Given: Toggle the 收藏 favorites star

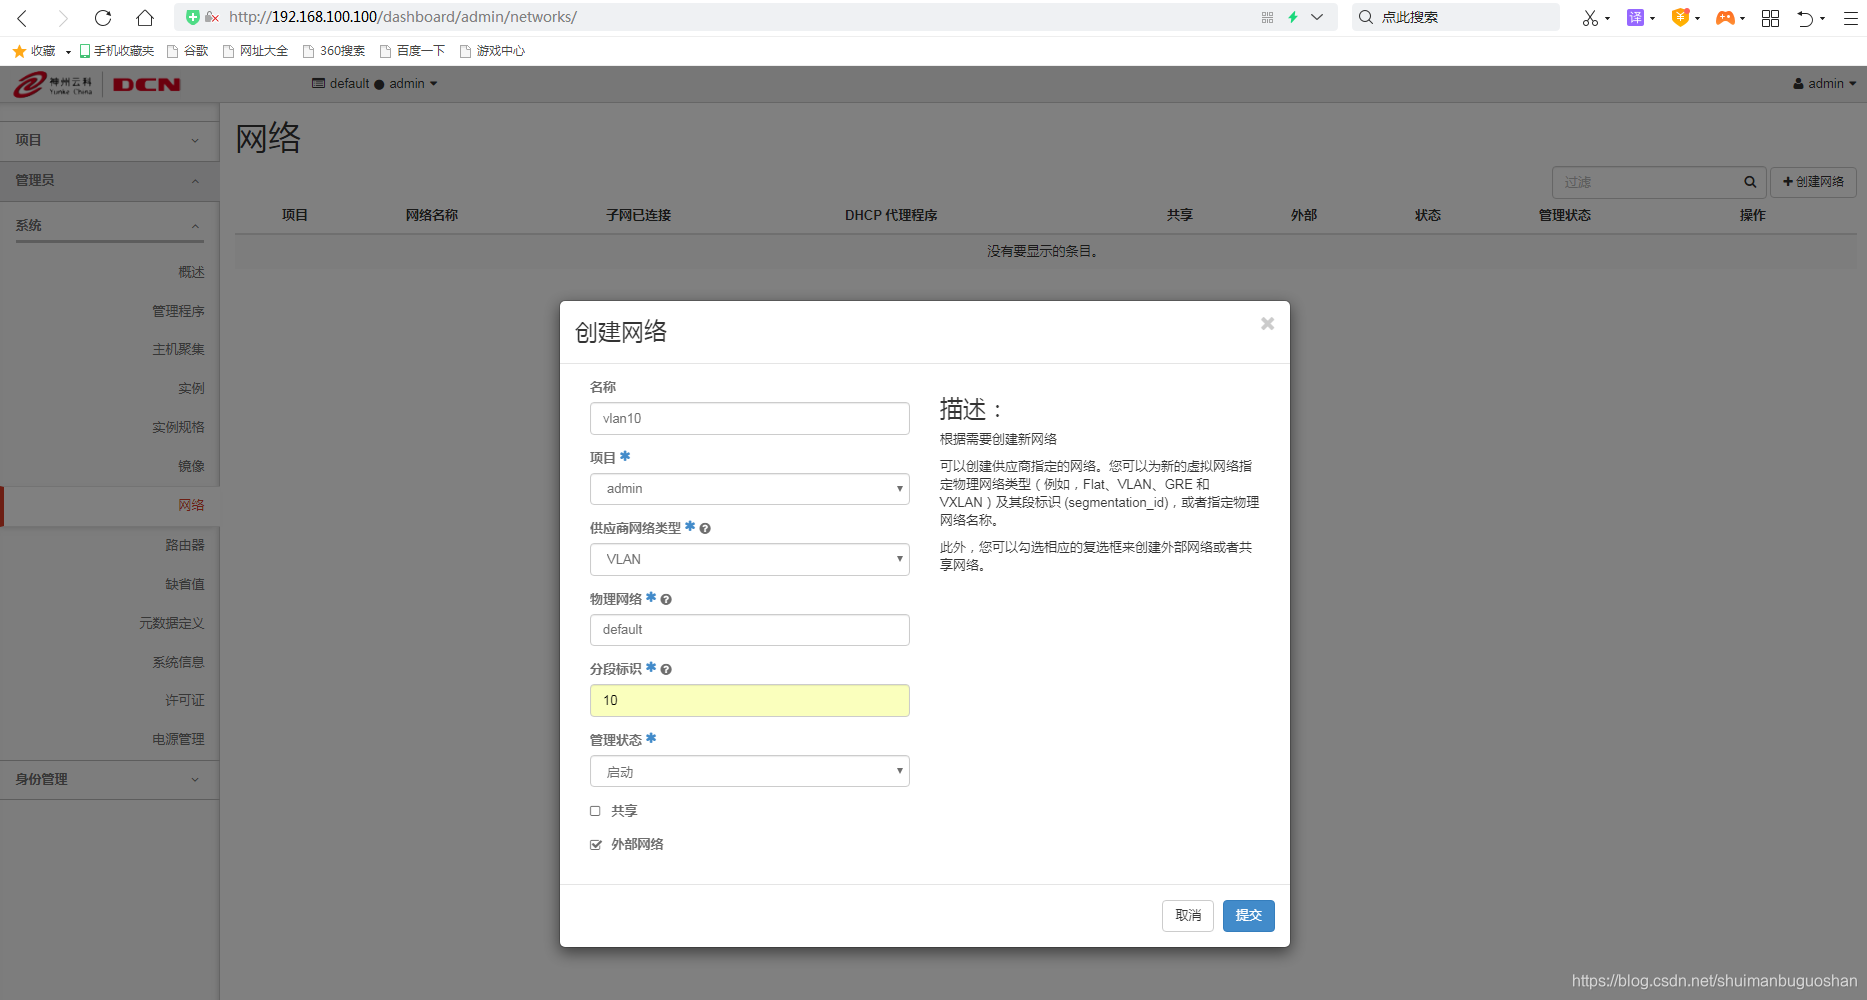Looking at the screenshot, I should tap(18, 50).
